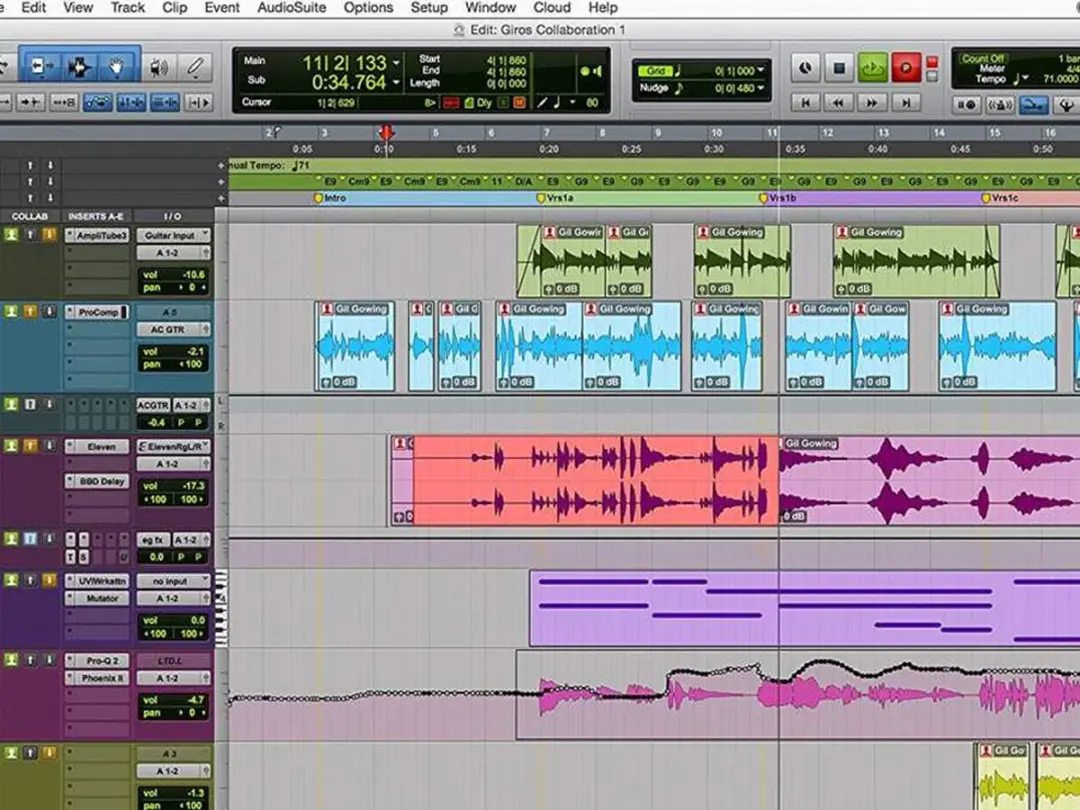Open the AC GTR output selector
1080x810 pixels.
coord(174,329)
